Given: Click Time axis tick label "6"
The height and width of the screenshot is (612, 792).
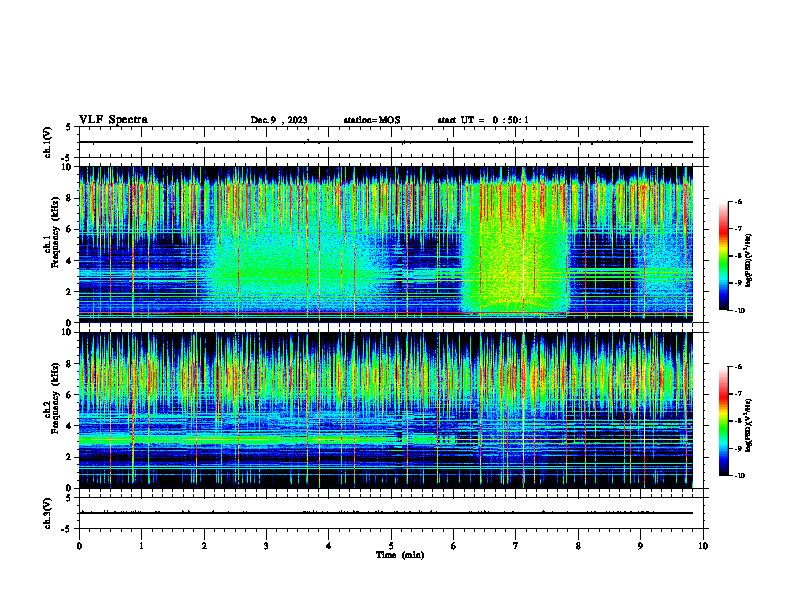Looking at the screenshot, I should click(453, 546).
